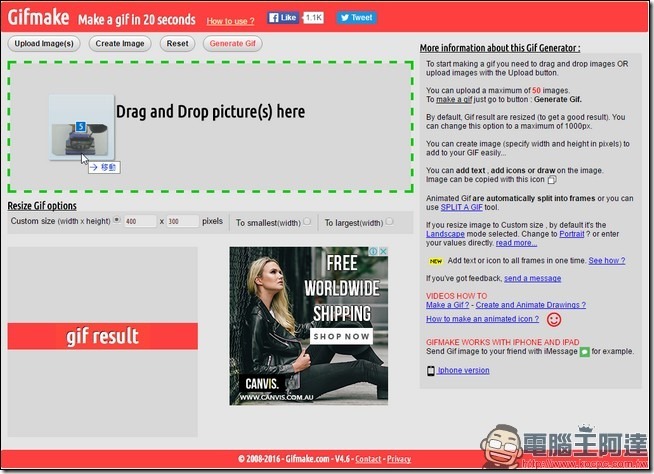
Task: Click the custom height input field
Action: (182, 221)
